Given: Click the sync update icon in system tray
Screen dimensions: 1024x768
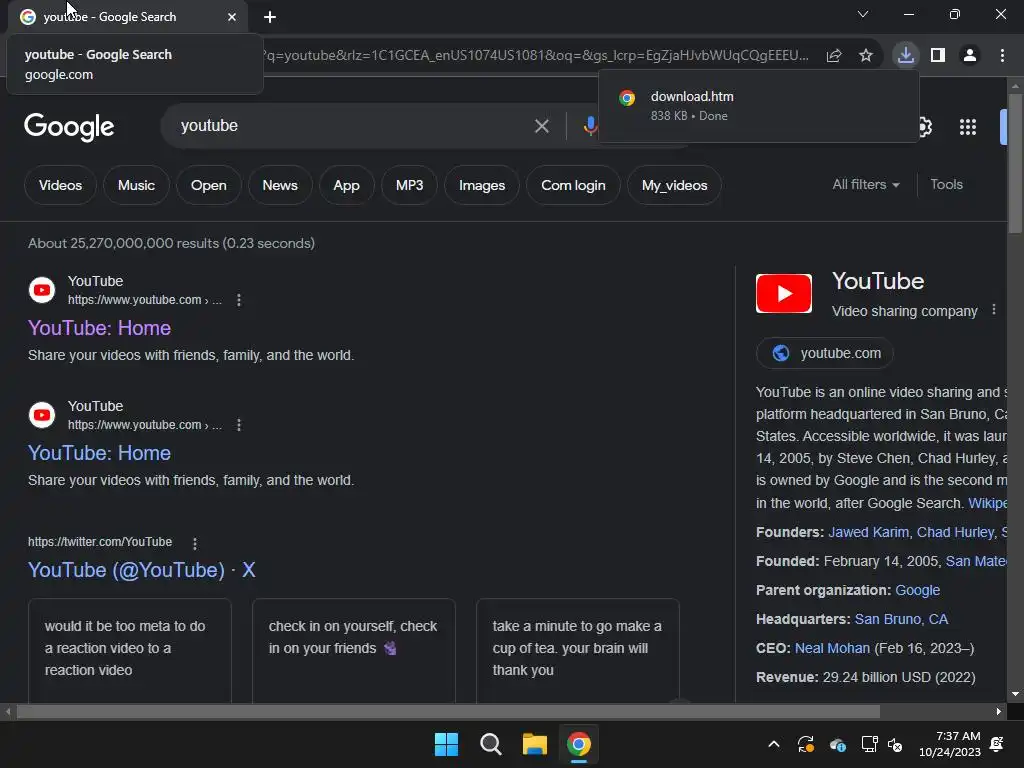Looking at the screenshot, I should [x=806, y=744].
